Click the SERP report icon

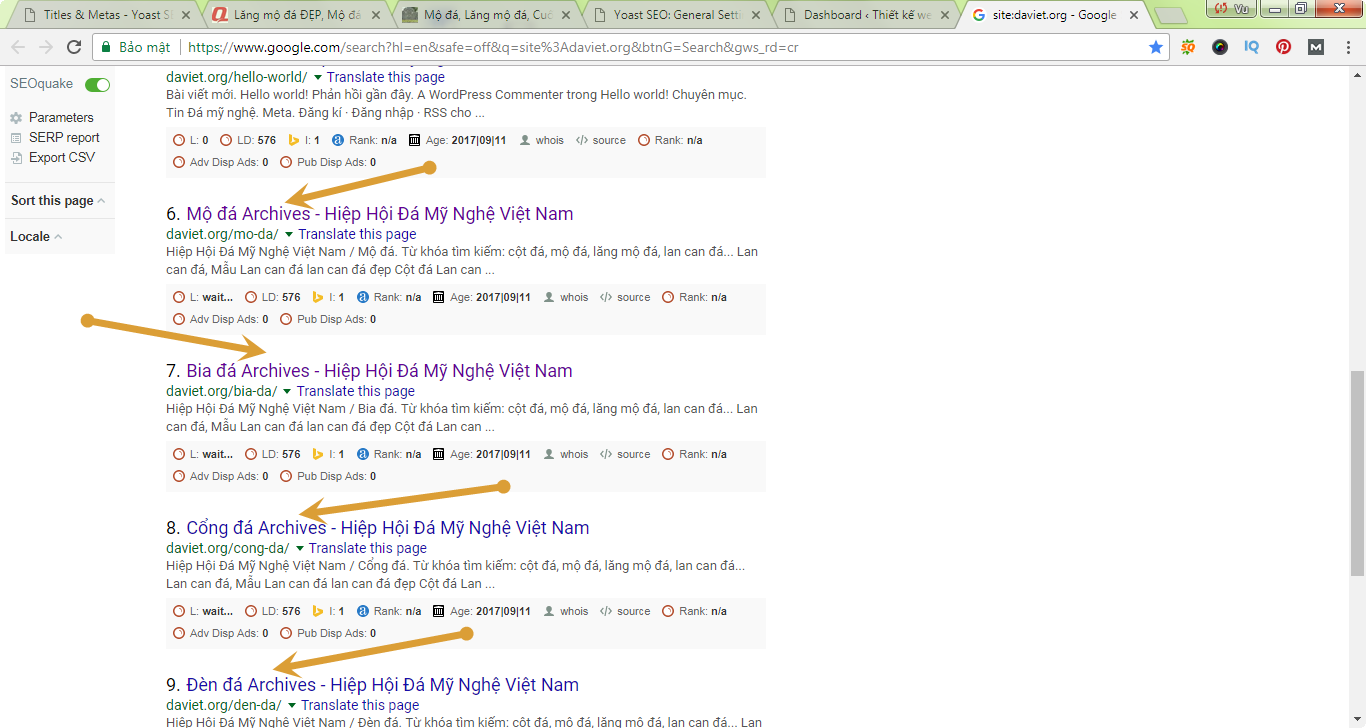[x=16, y=138]
